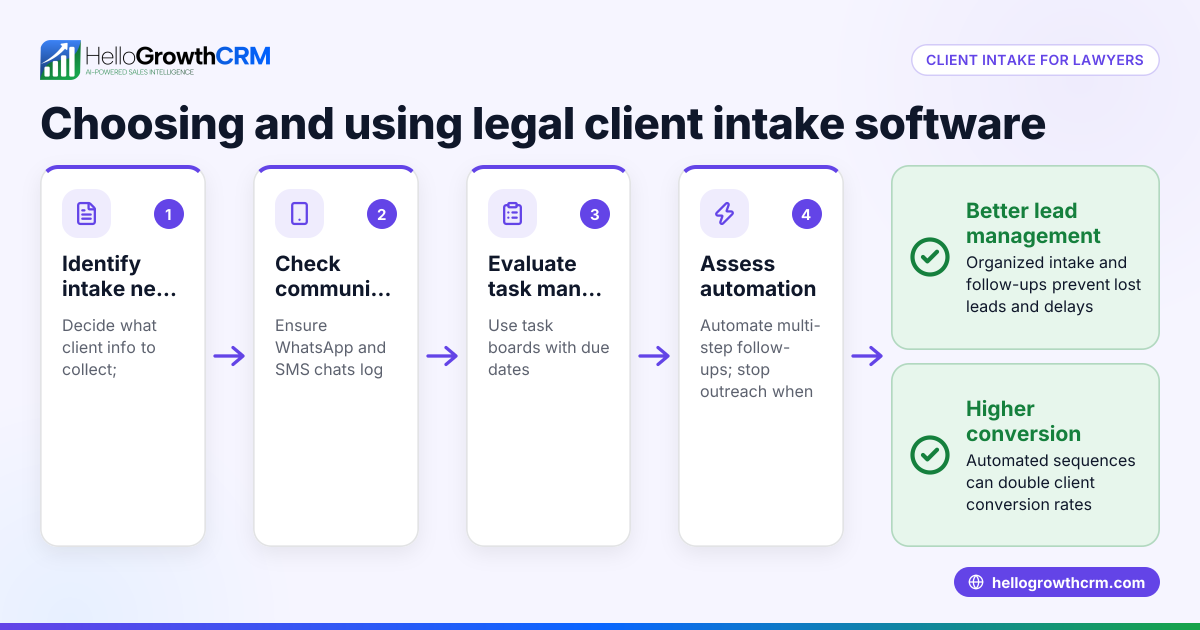
Task: Click the 'Higher conversion' heading
Action: click(1023, 421)
